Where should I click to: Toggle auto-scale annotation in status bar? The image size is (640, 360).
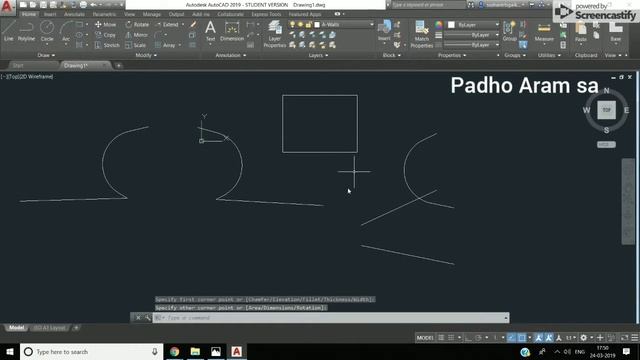(549, 338)
